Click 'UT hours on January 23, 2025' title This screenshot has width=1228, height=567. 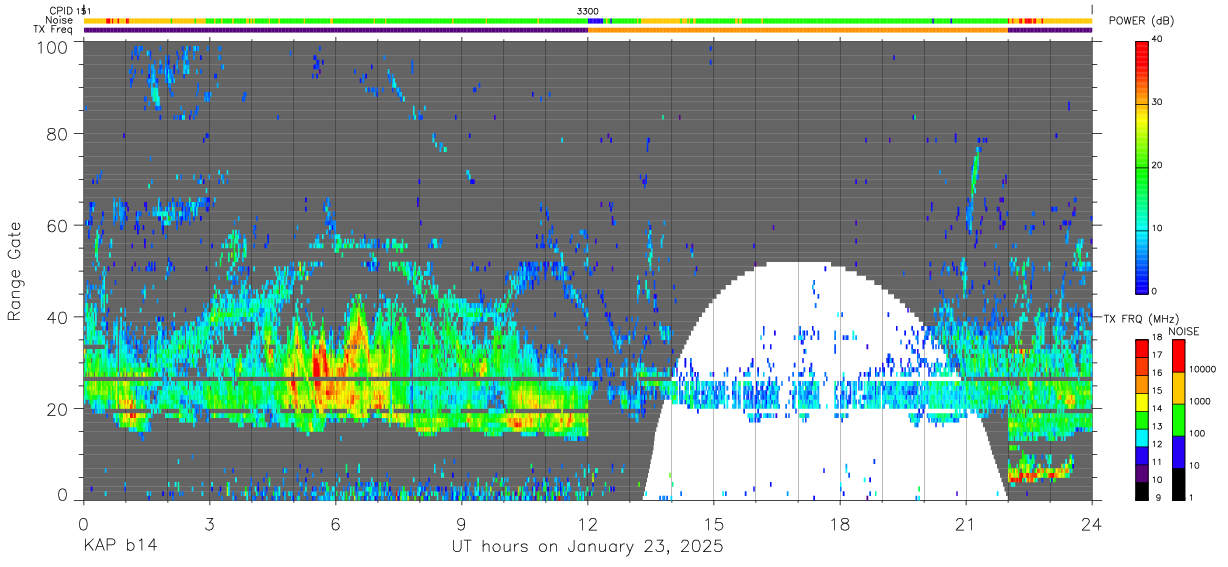[587, 547]
